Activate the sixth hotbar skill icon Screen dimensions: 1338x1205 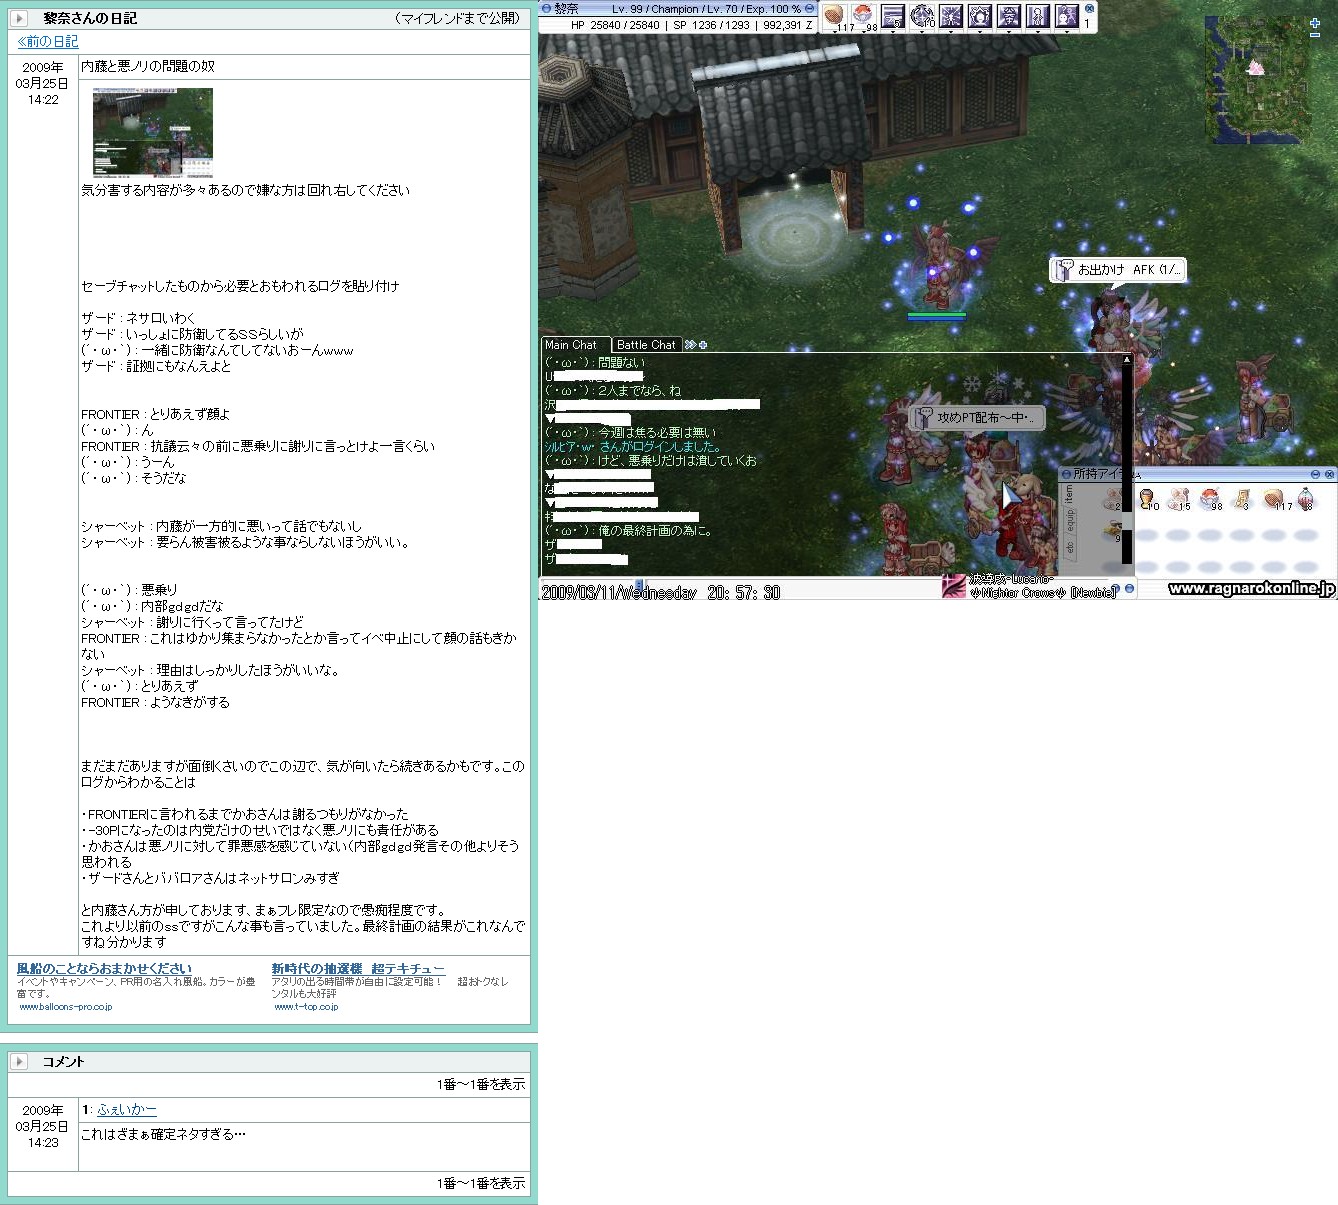coord(979,16)
